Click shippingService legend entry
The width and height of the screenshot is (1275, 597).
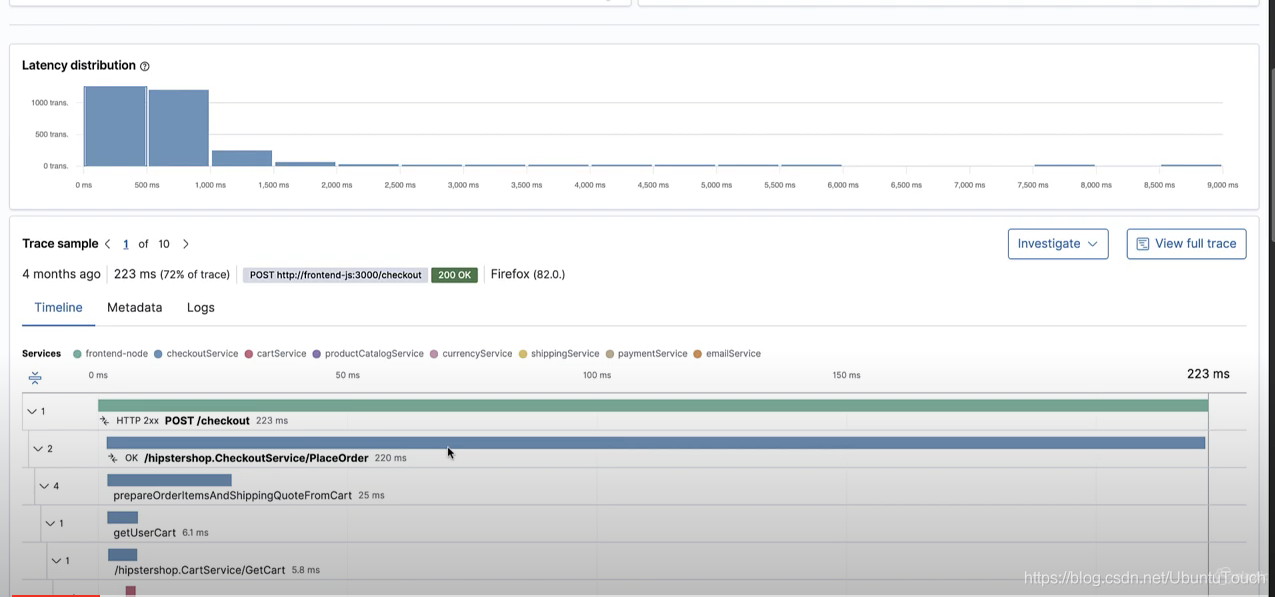click(559, 354)
